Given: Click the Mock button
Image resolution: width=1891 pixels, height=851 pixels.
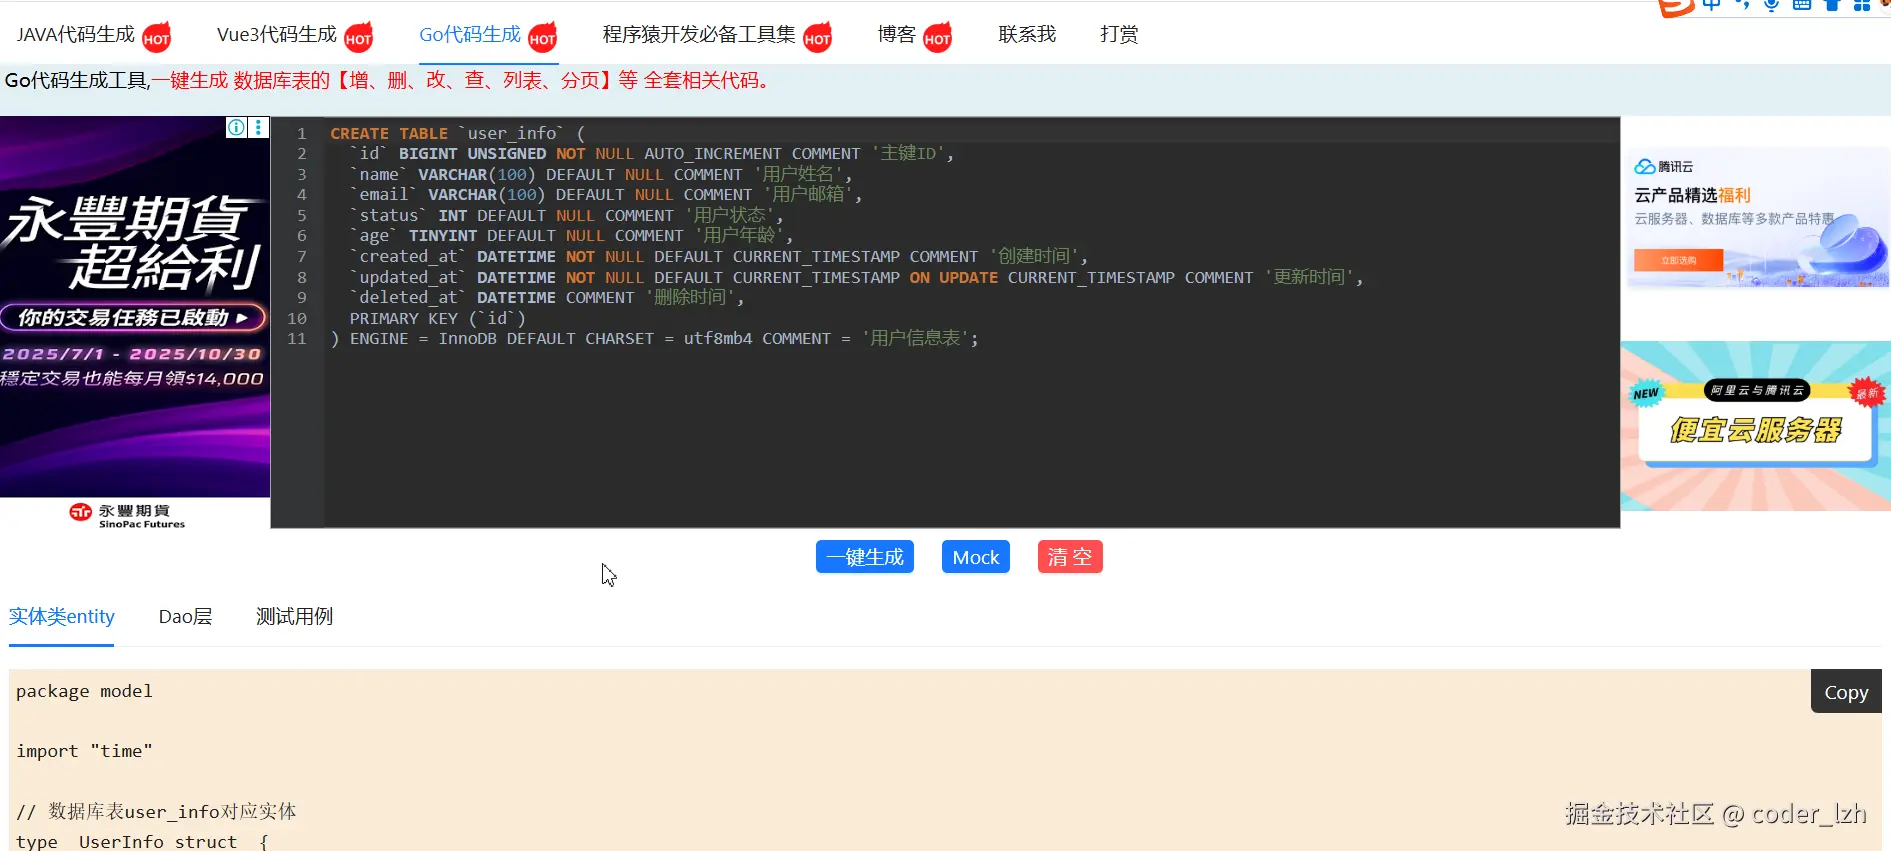Looking at the screenshot, I should click(x=976, y=557).
